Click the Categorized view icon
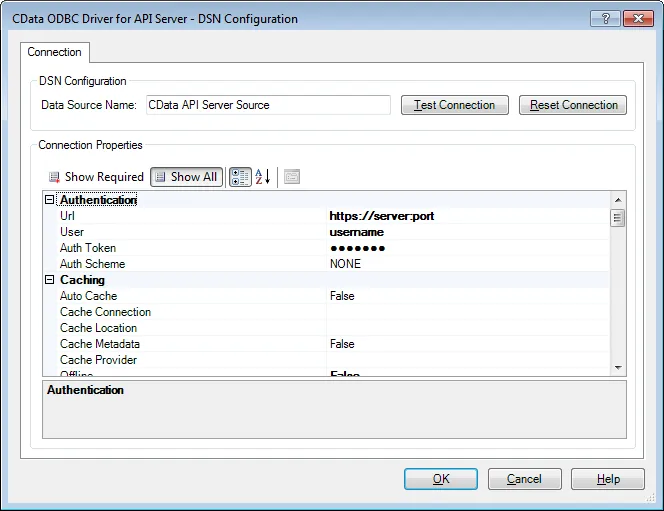This screenshot has height=511, width=664. tap(240, 177)
